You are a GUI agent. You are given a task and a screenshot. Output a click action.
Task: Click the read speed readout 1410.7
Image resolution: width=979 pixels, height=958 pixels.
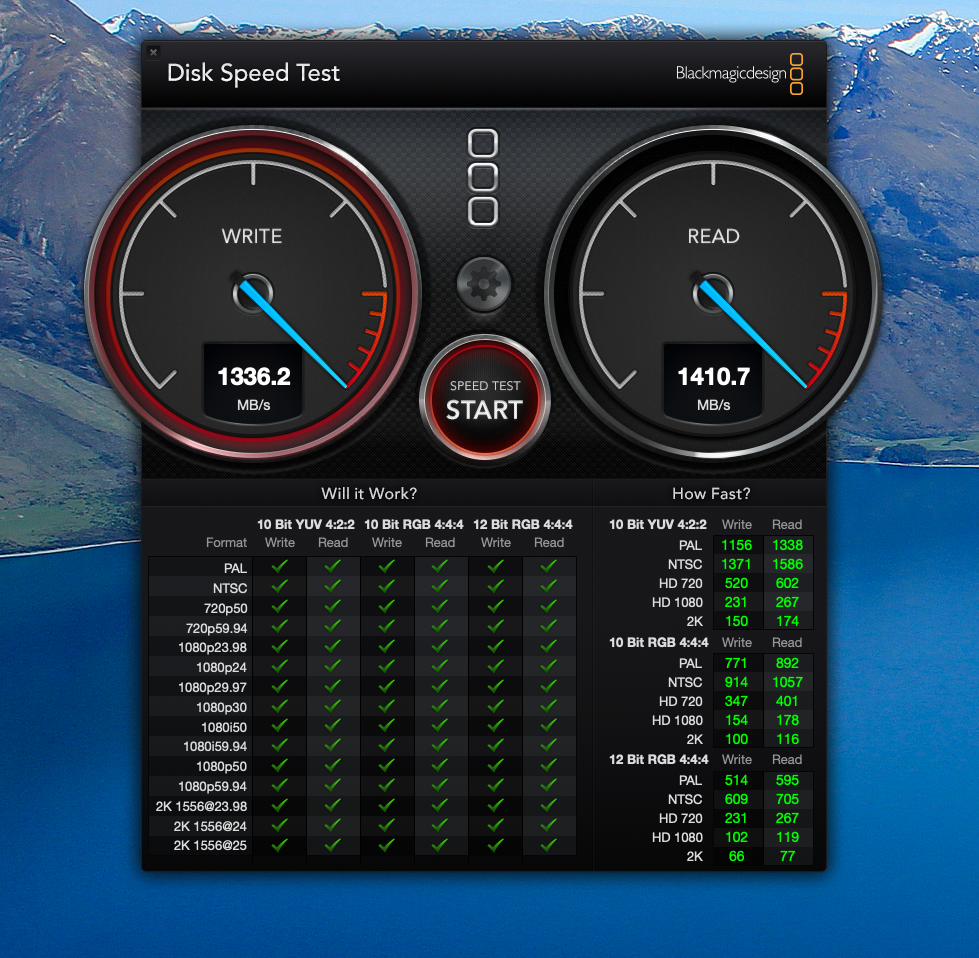[714, 377]
